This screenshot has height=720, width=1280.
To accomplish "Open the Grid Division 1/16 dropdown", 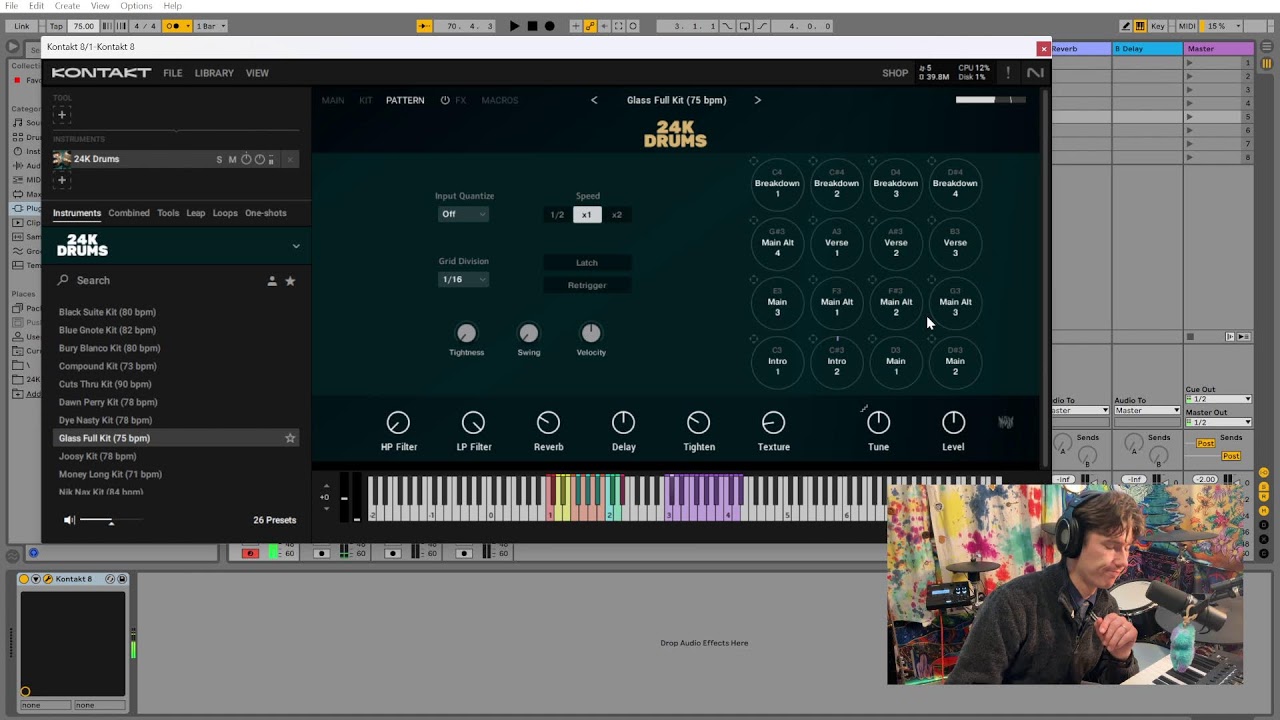I will 464,280.
